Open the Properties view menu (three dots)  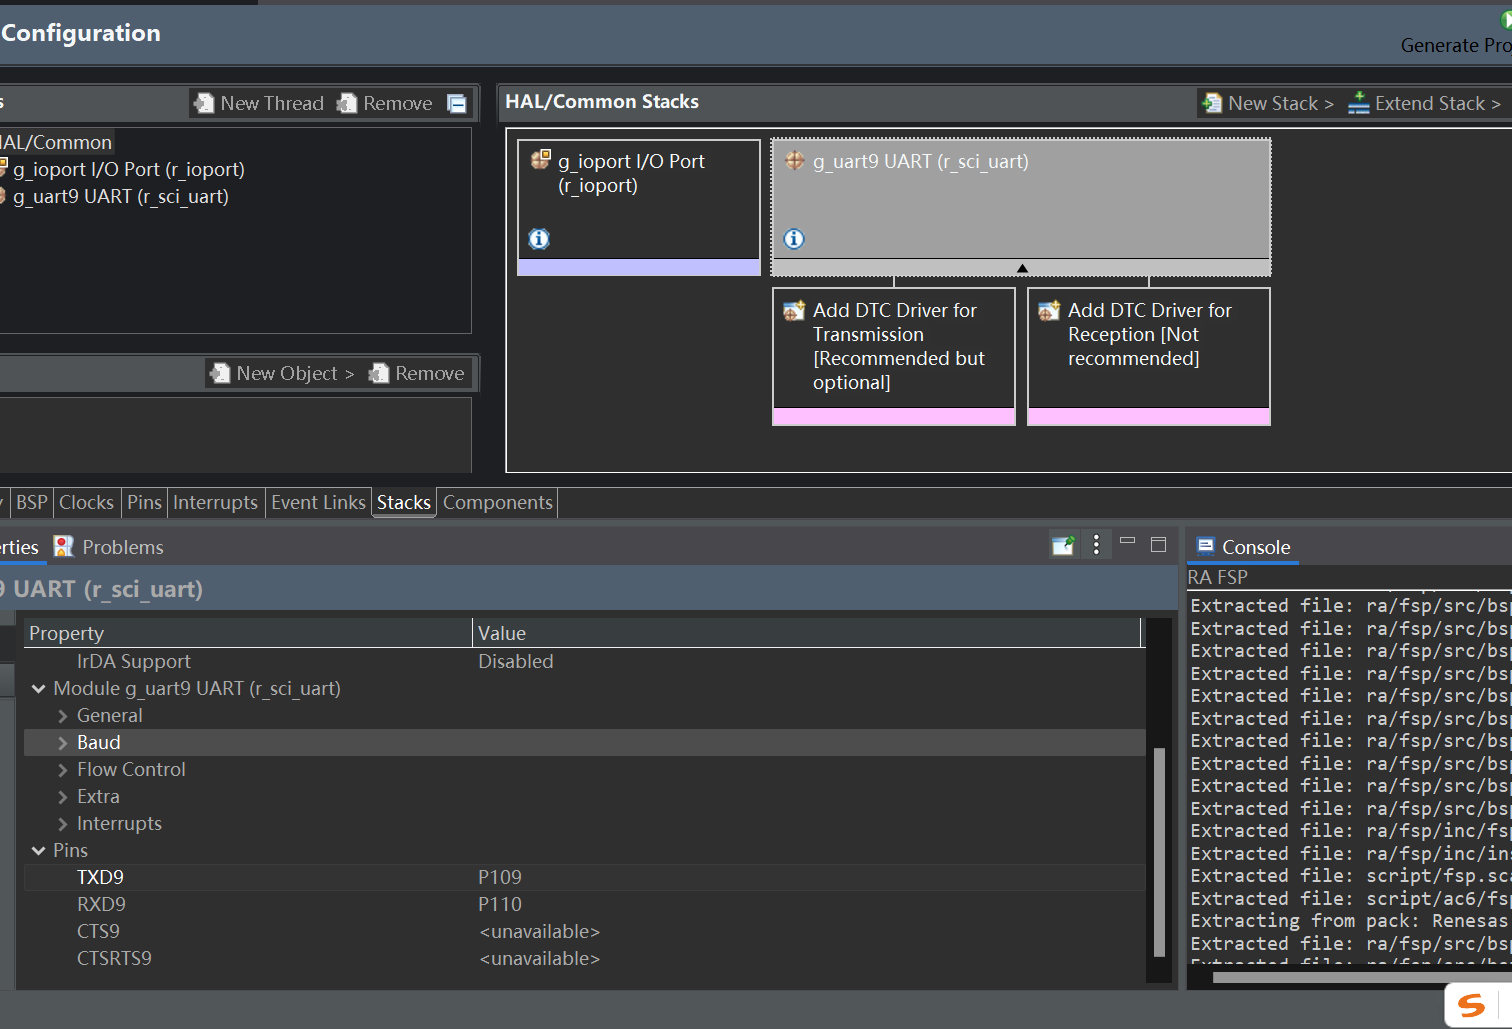coord(1097,544)
